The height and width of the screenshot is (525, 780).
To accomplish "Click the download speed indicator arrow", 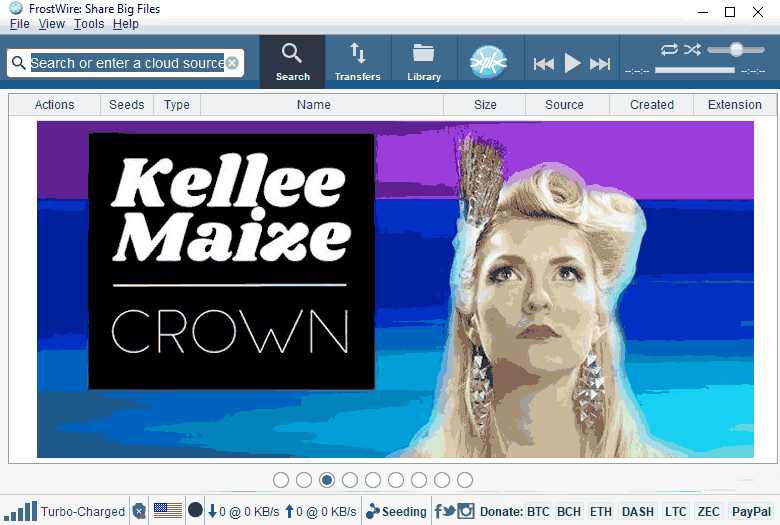I will click(212, 511).
